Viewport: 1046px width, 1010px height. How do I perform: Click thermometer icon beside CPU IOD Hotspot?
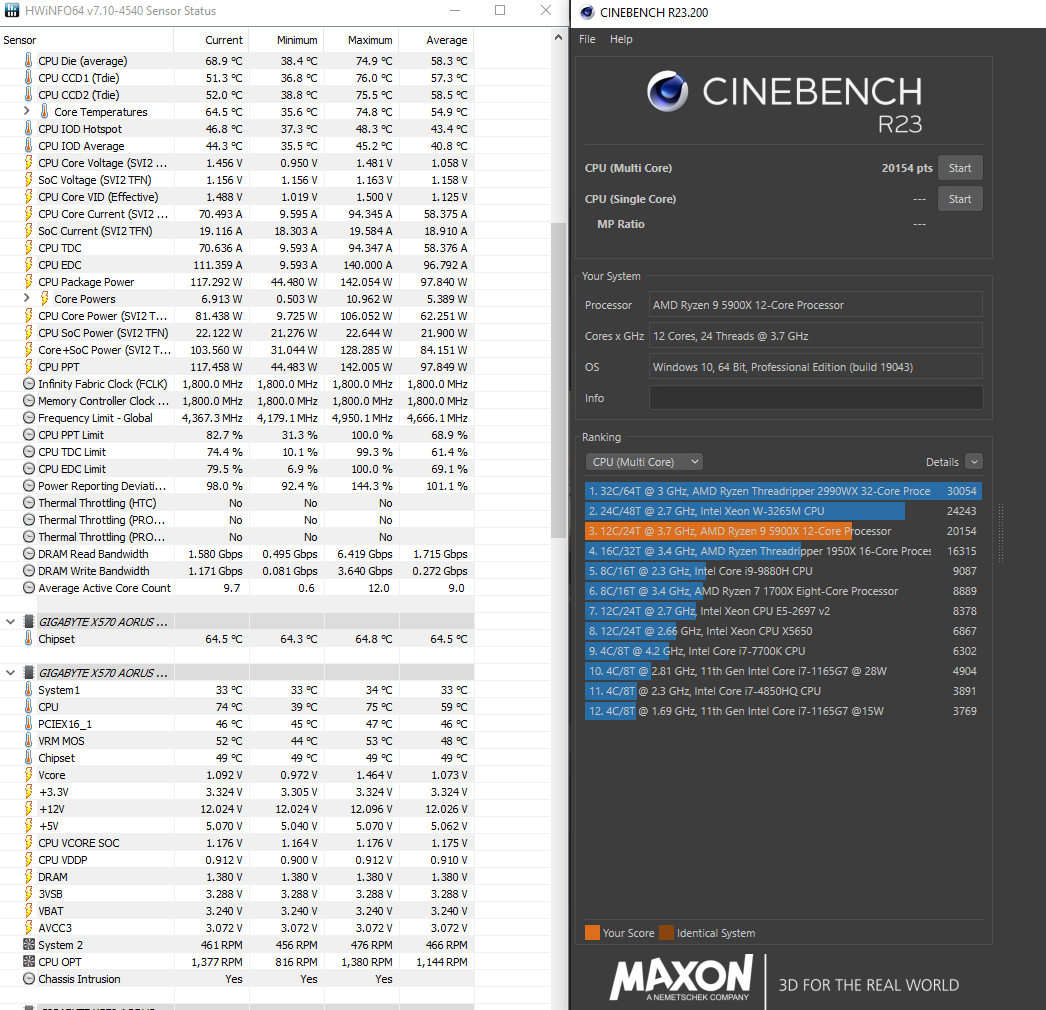pyautogui.click(x=28, y=129)
